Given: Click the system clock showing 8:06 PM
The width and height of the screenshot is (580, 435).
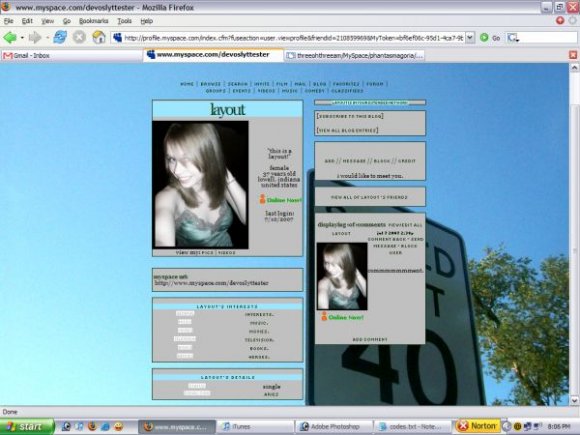Looking at the screenshot, I should coord(559,426).
